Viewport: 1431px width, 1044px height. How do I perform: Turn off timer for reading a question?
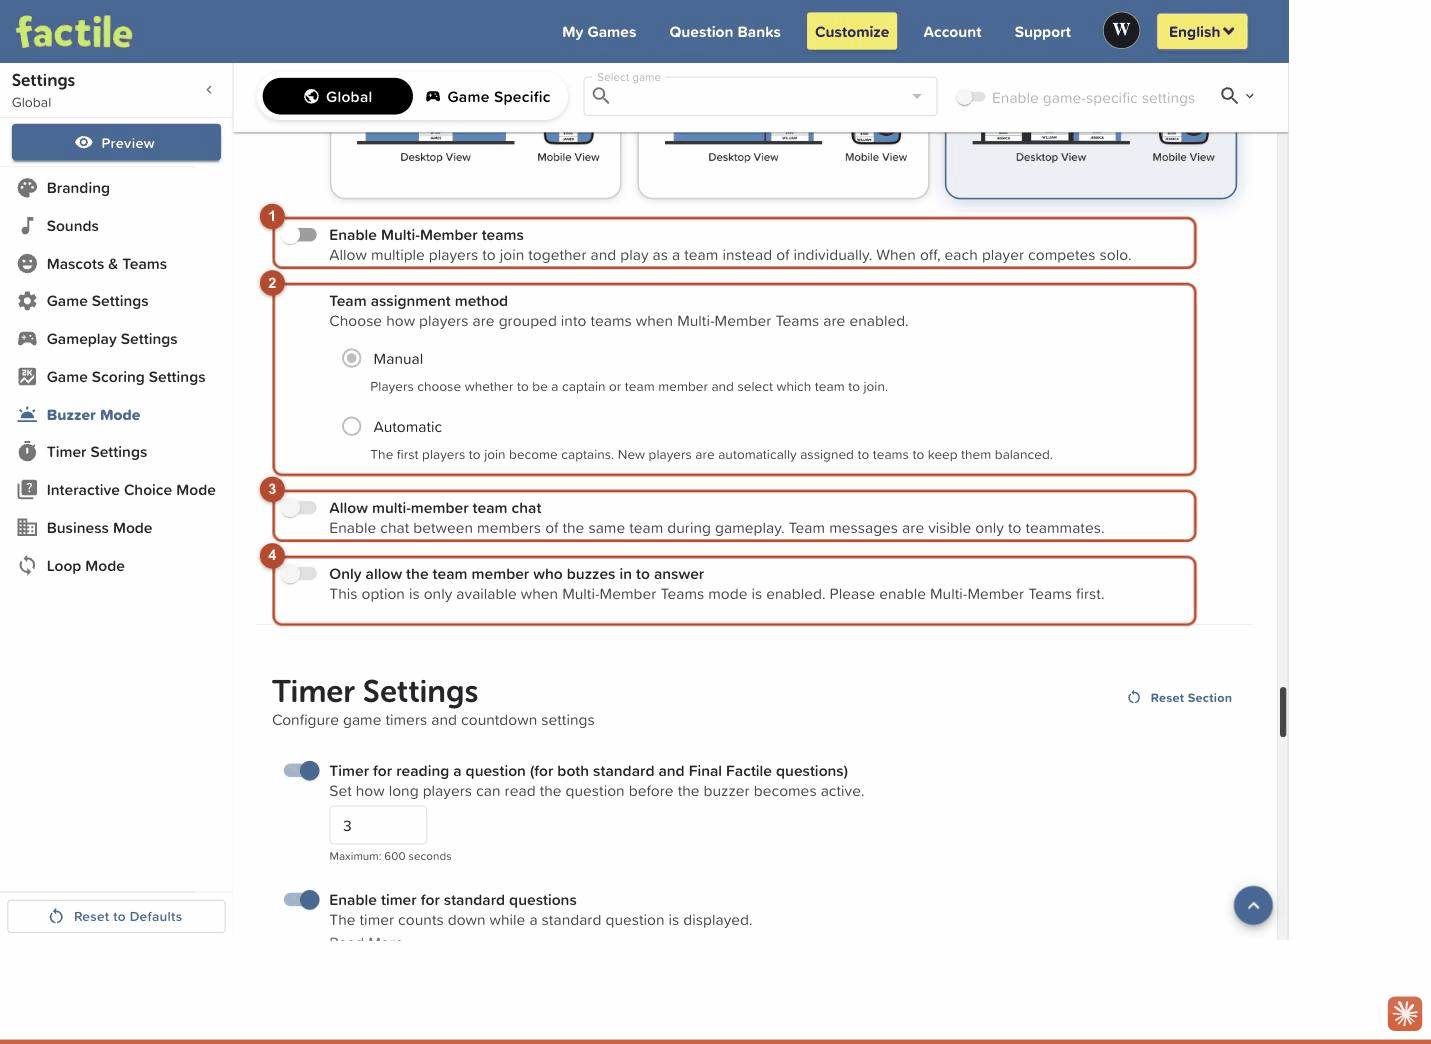(x=302, y=770)
